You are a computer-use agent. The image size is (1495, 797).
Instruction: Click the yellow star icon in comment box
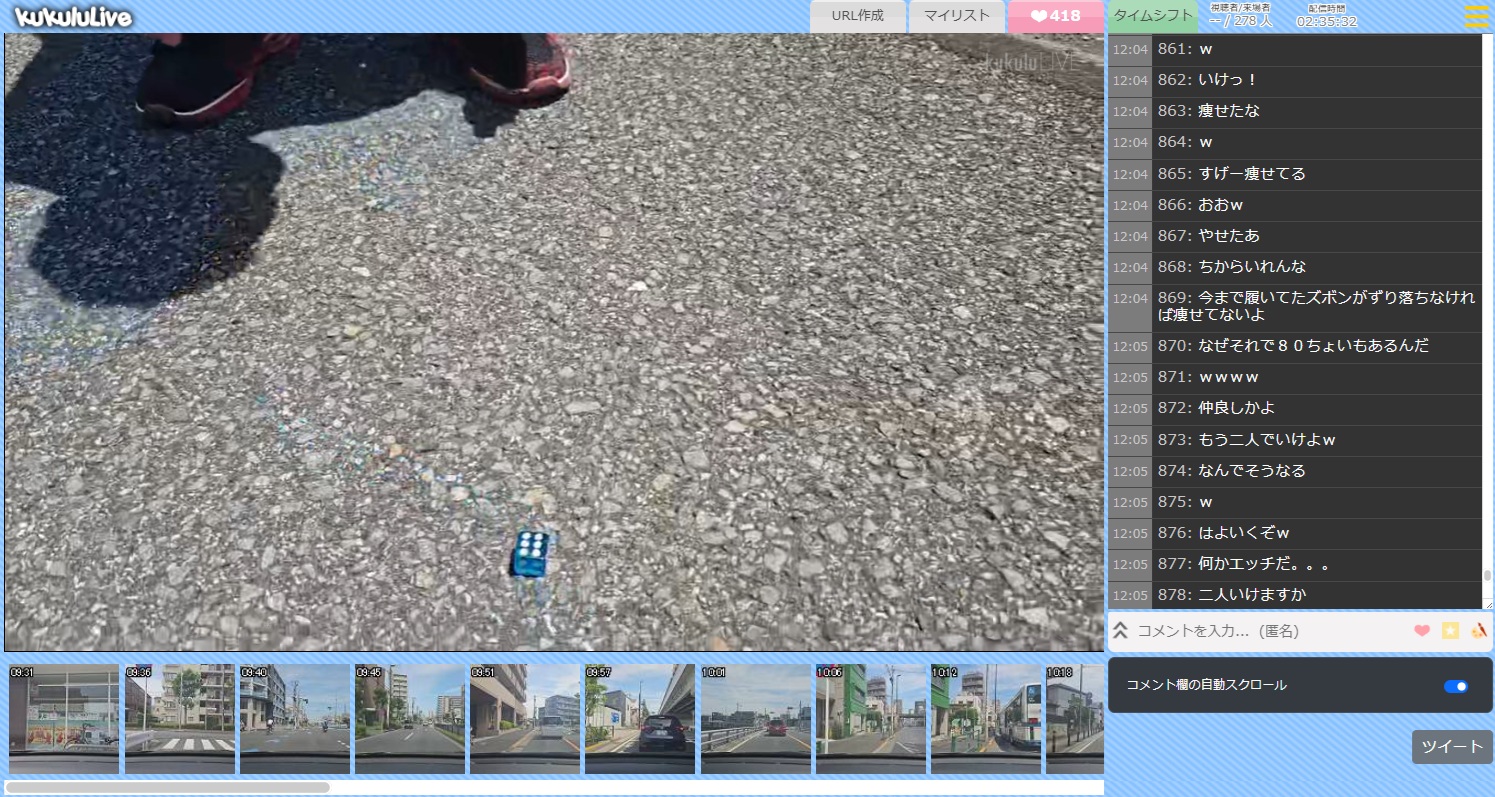point(1450,631)
